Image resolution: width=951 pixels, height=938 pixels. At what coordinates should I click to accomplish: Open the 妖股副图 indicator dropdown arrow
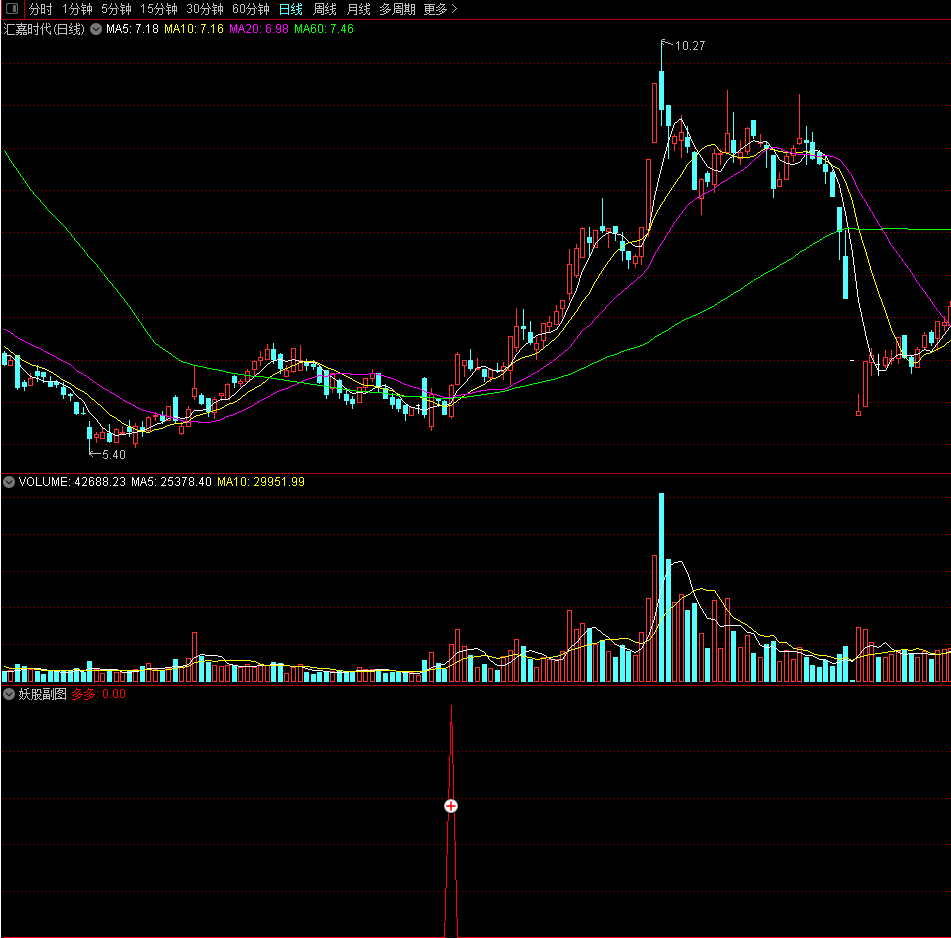(x=9, y=694)
